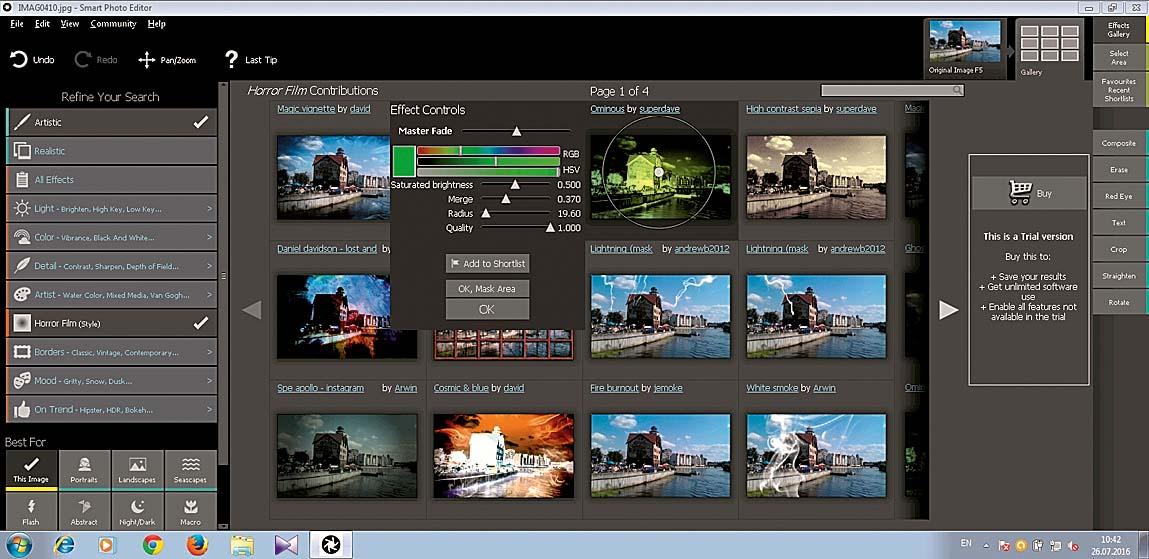Open the Gallery grid view icon

tap(1047, 45)
